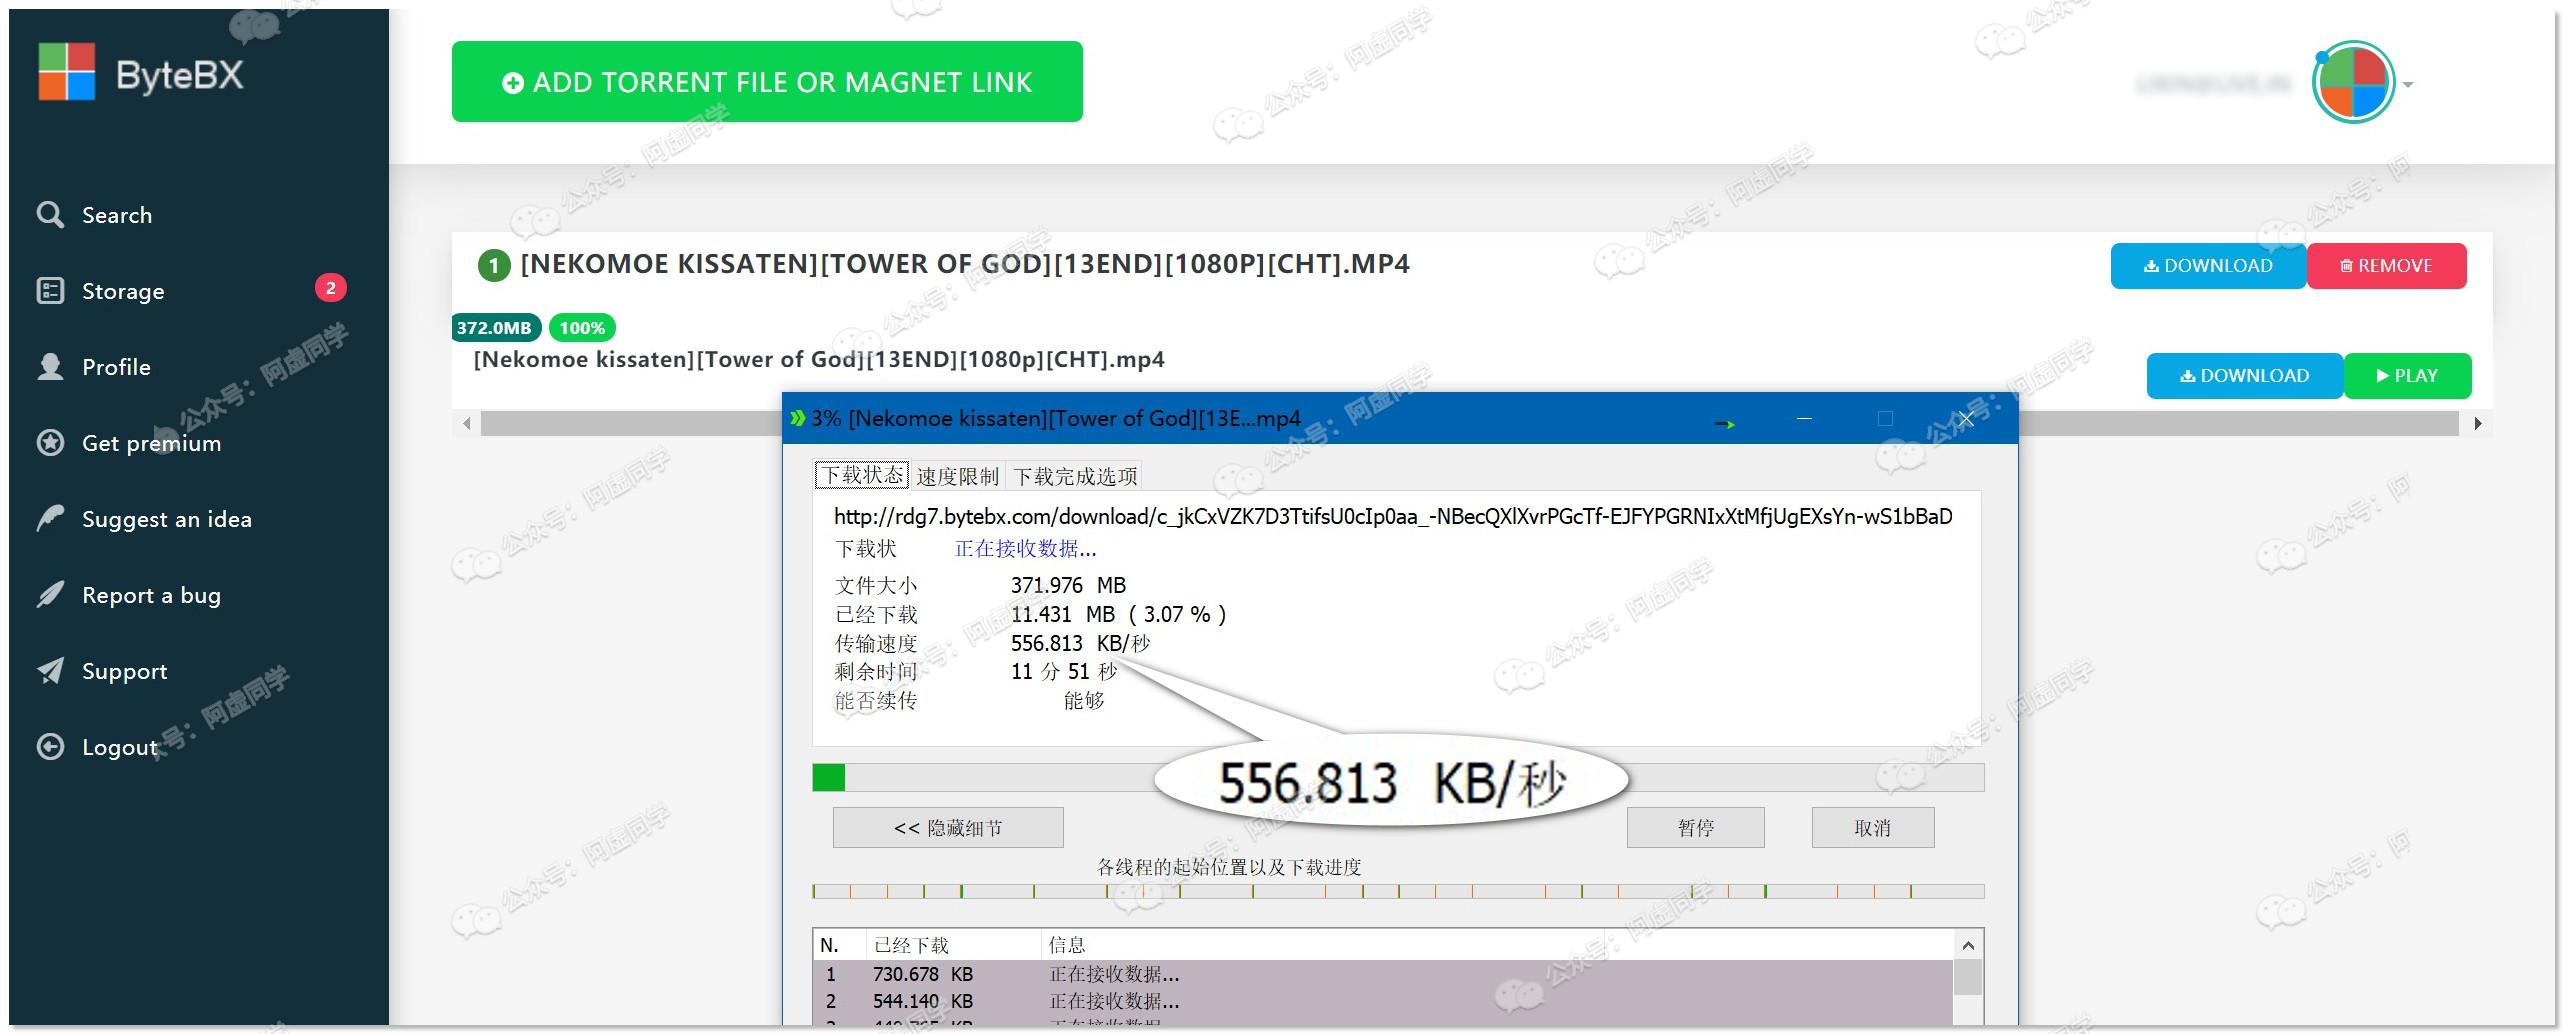
Task: Click the file size value 371.976 MB
Action: tap(1068, 585)
